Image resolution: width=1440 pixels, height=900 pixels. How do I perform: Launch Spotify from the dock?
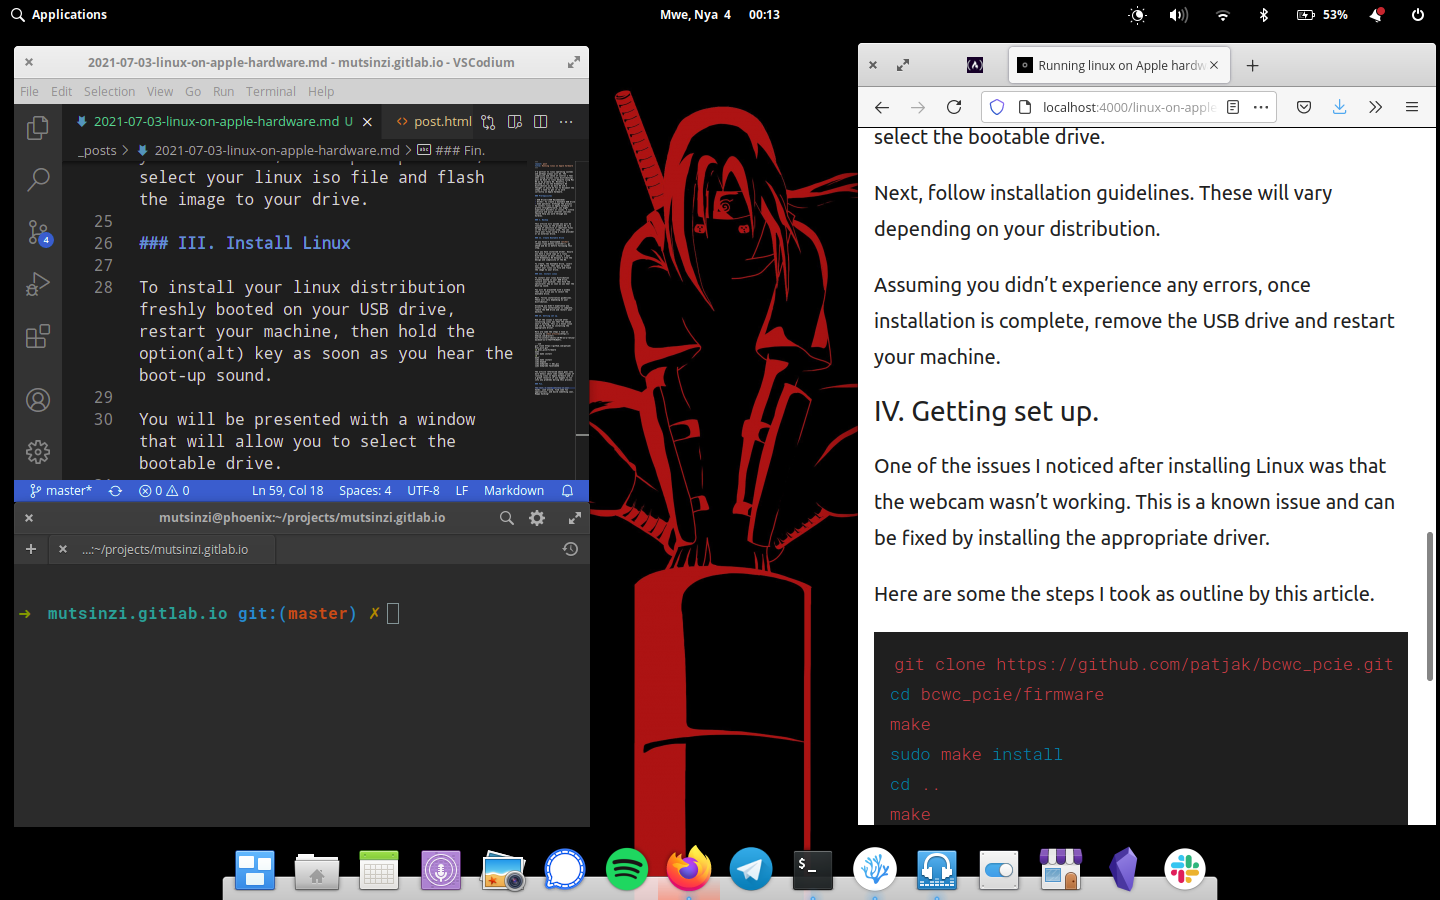627,870
